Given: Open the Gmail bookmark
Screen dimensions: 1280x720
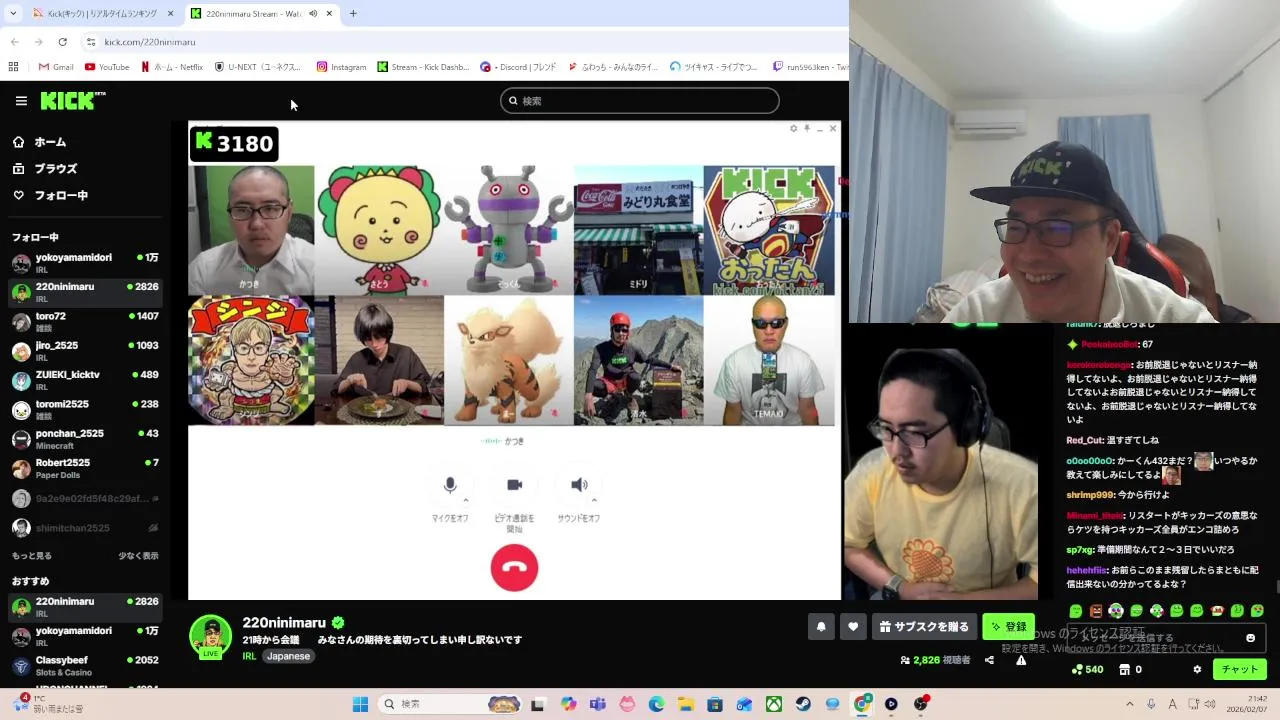Looking at the screenshot, I should click(56, 67).
